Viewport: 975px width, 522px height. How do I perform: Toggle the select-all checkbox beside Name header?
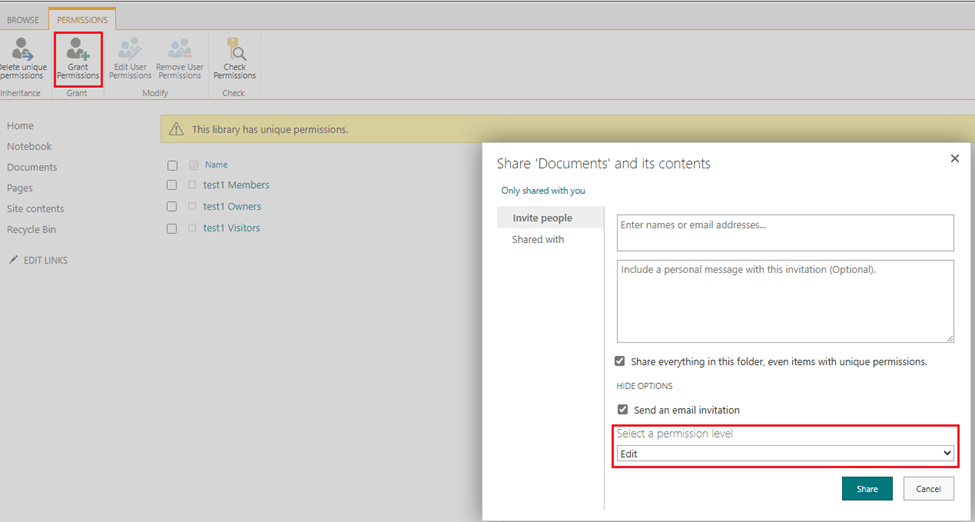click(172, 165)
